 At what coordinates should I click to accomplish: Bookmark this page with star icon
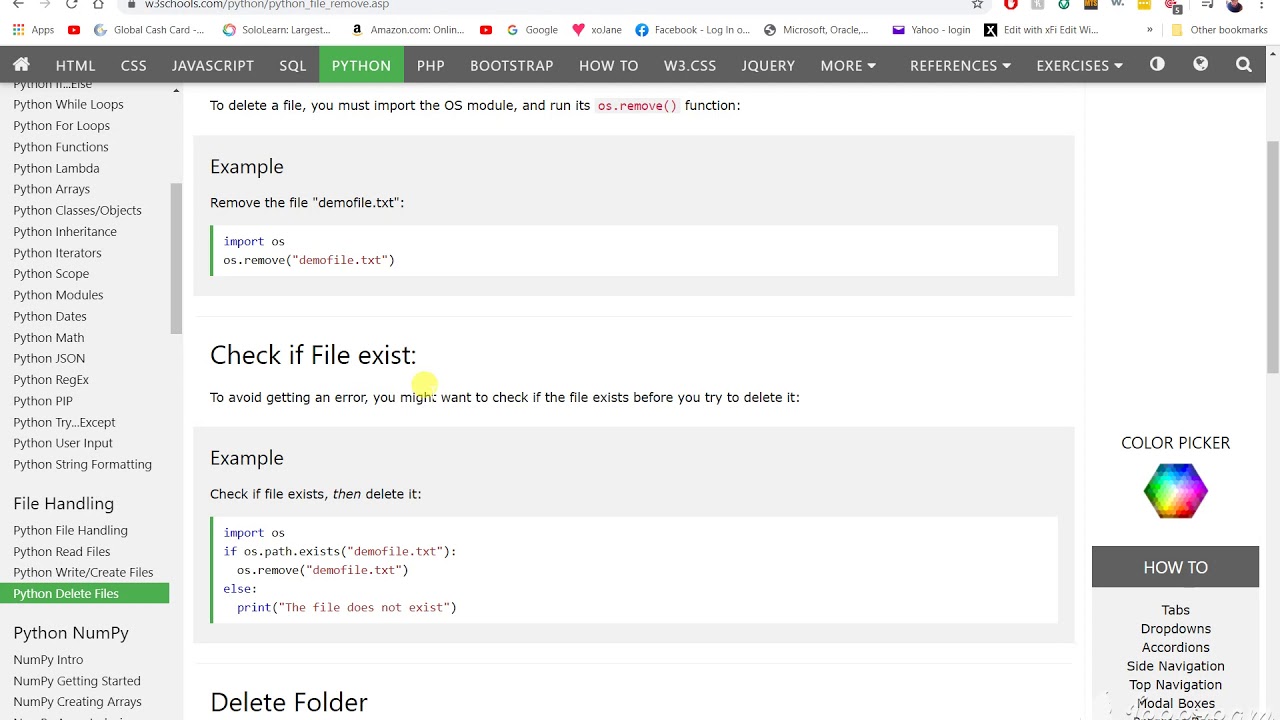(977, 5)
